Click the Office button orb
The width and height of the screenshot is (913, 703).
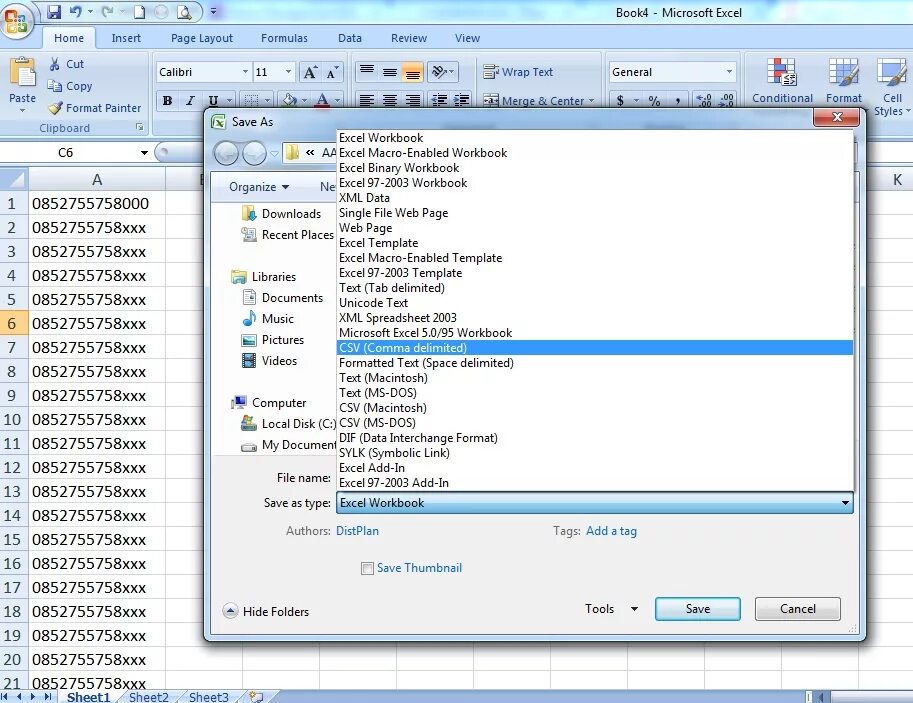[16, 20]
